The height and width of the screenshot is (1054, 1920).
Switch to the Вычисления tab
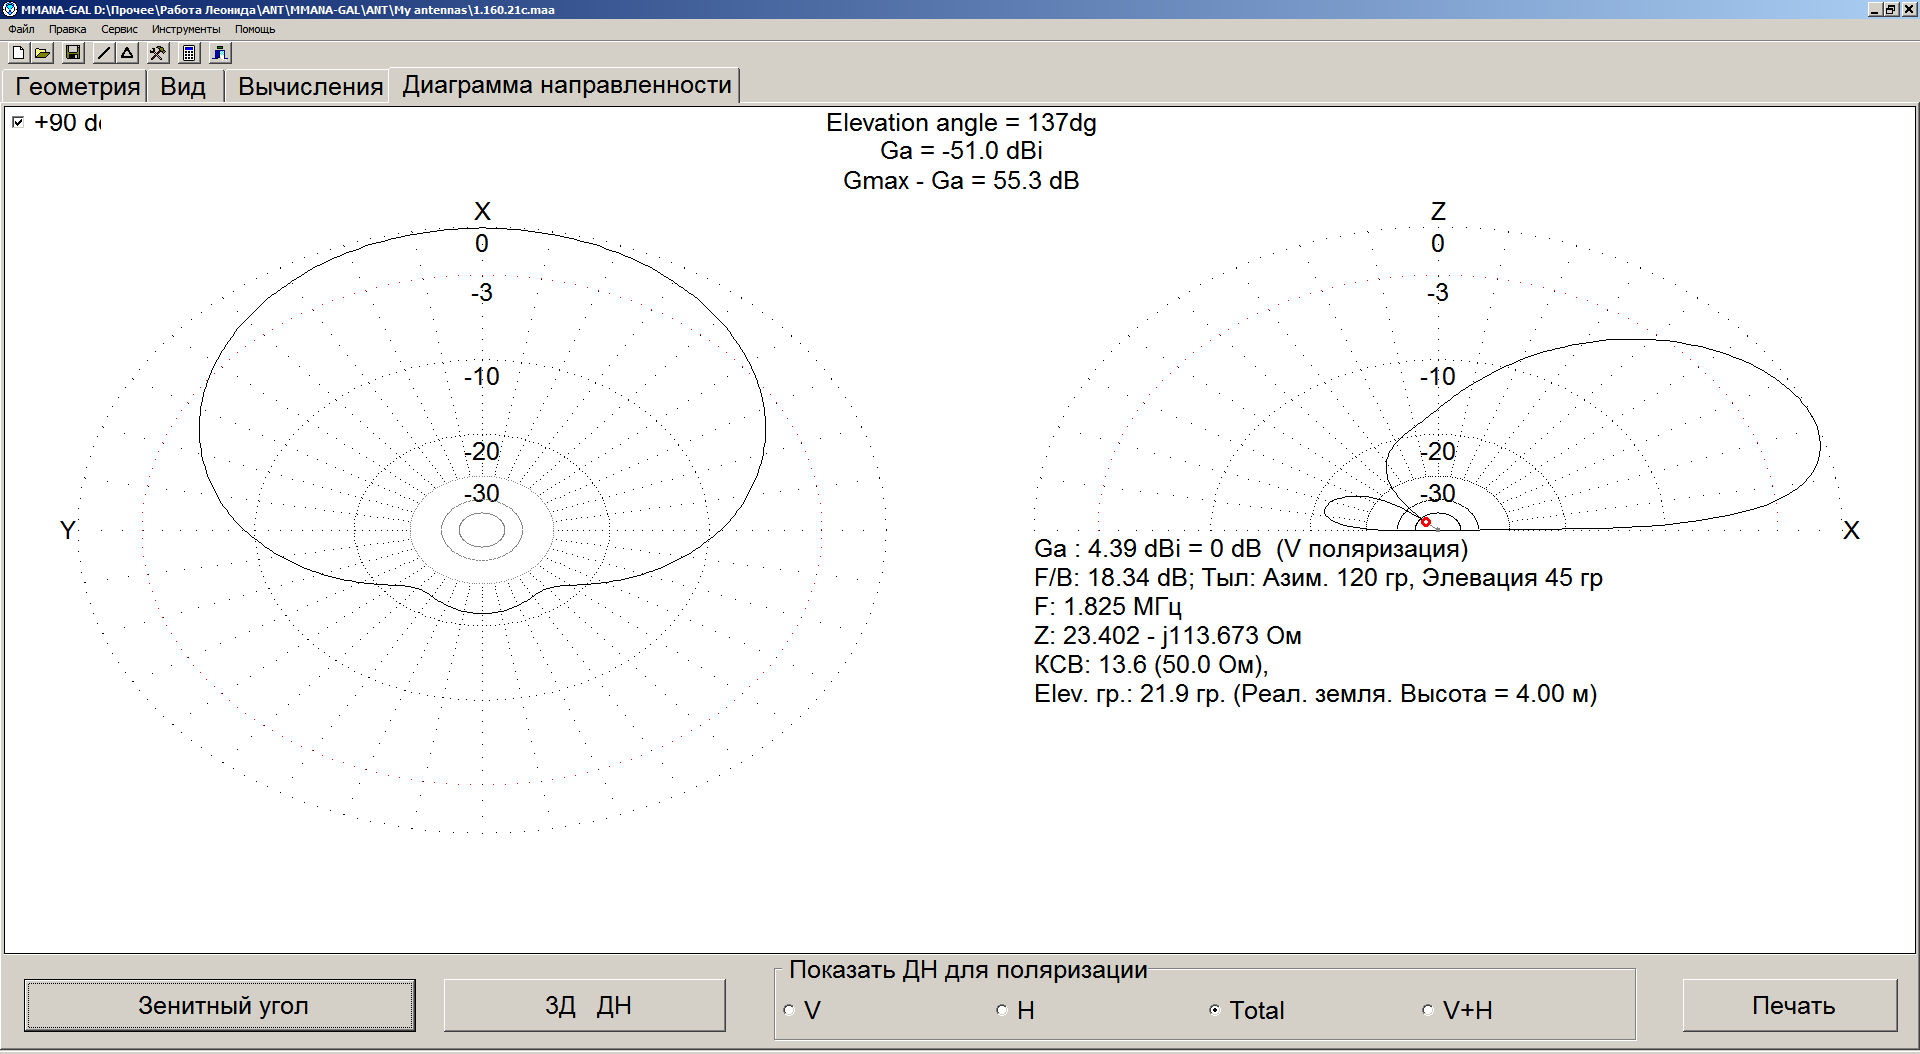tap(310, 86)
